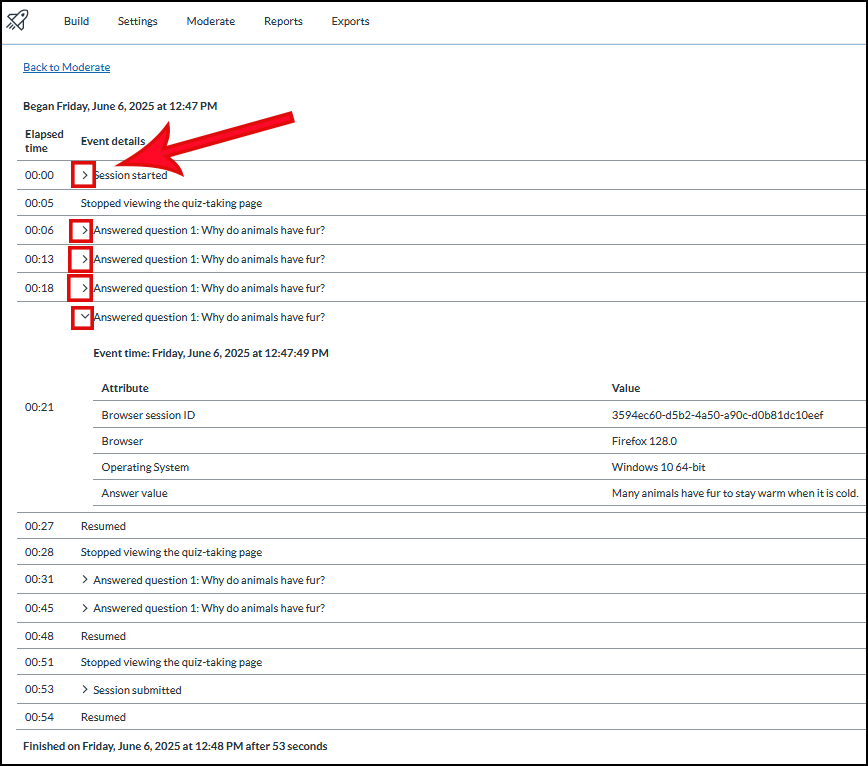Click the Elapsed time column header

[x=44, y=141]
